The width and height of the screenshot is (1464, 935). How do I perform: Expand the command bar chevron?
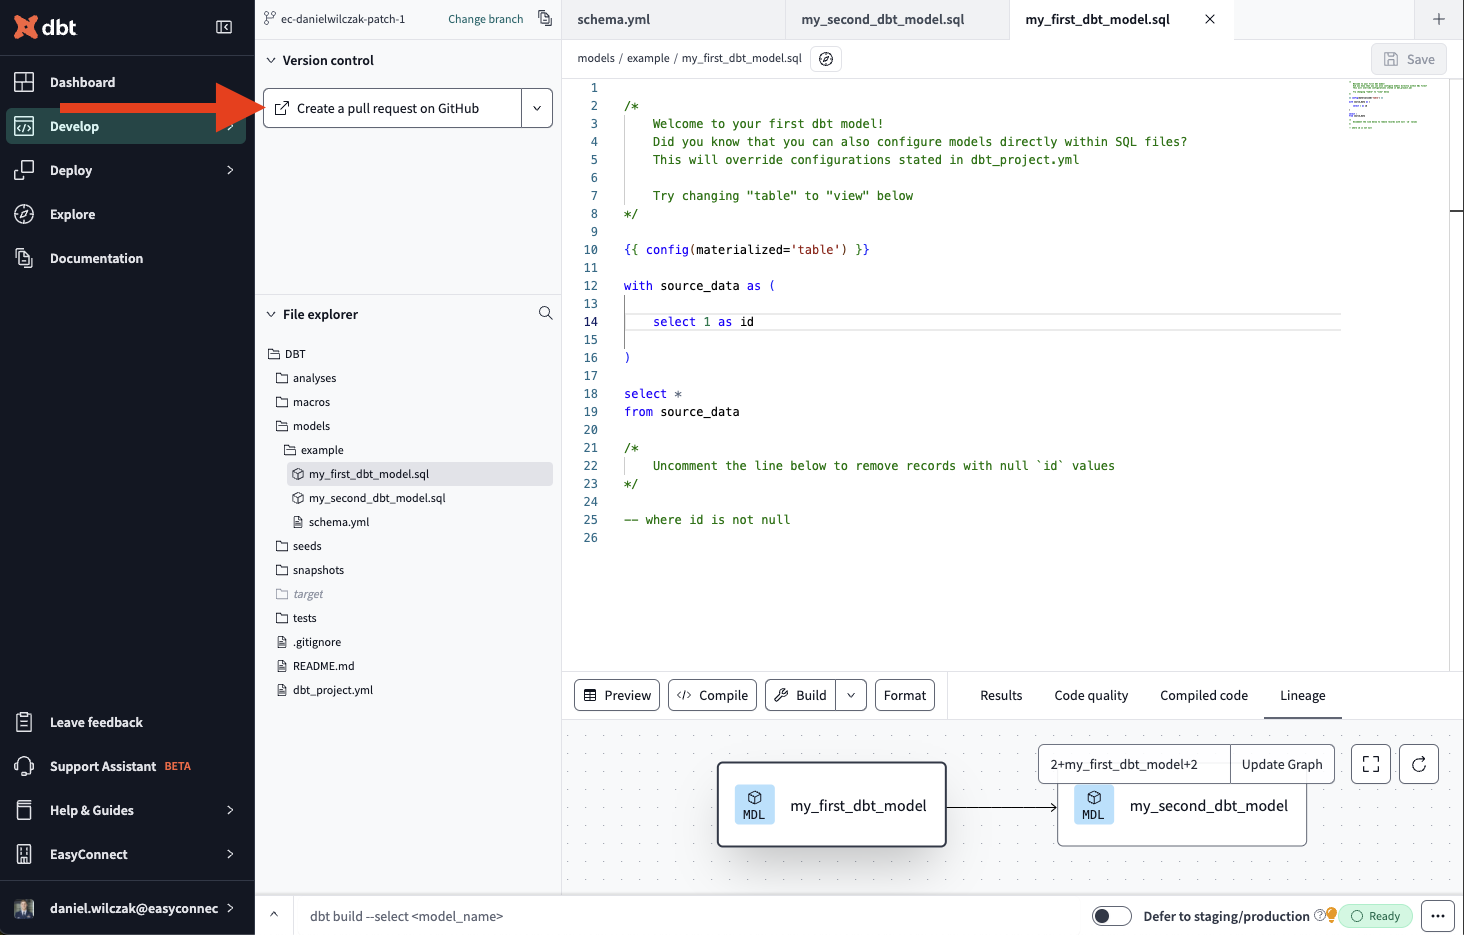click(x=274, y=914)
